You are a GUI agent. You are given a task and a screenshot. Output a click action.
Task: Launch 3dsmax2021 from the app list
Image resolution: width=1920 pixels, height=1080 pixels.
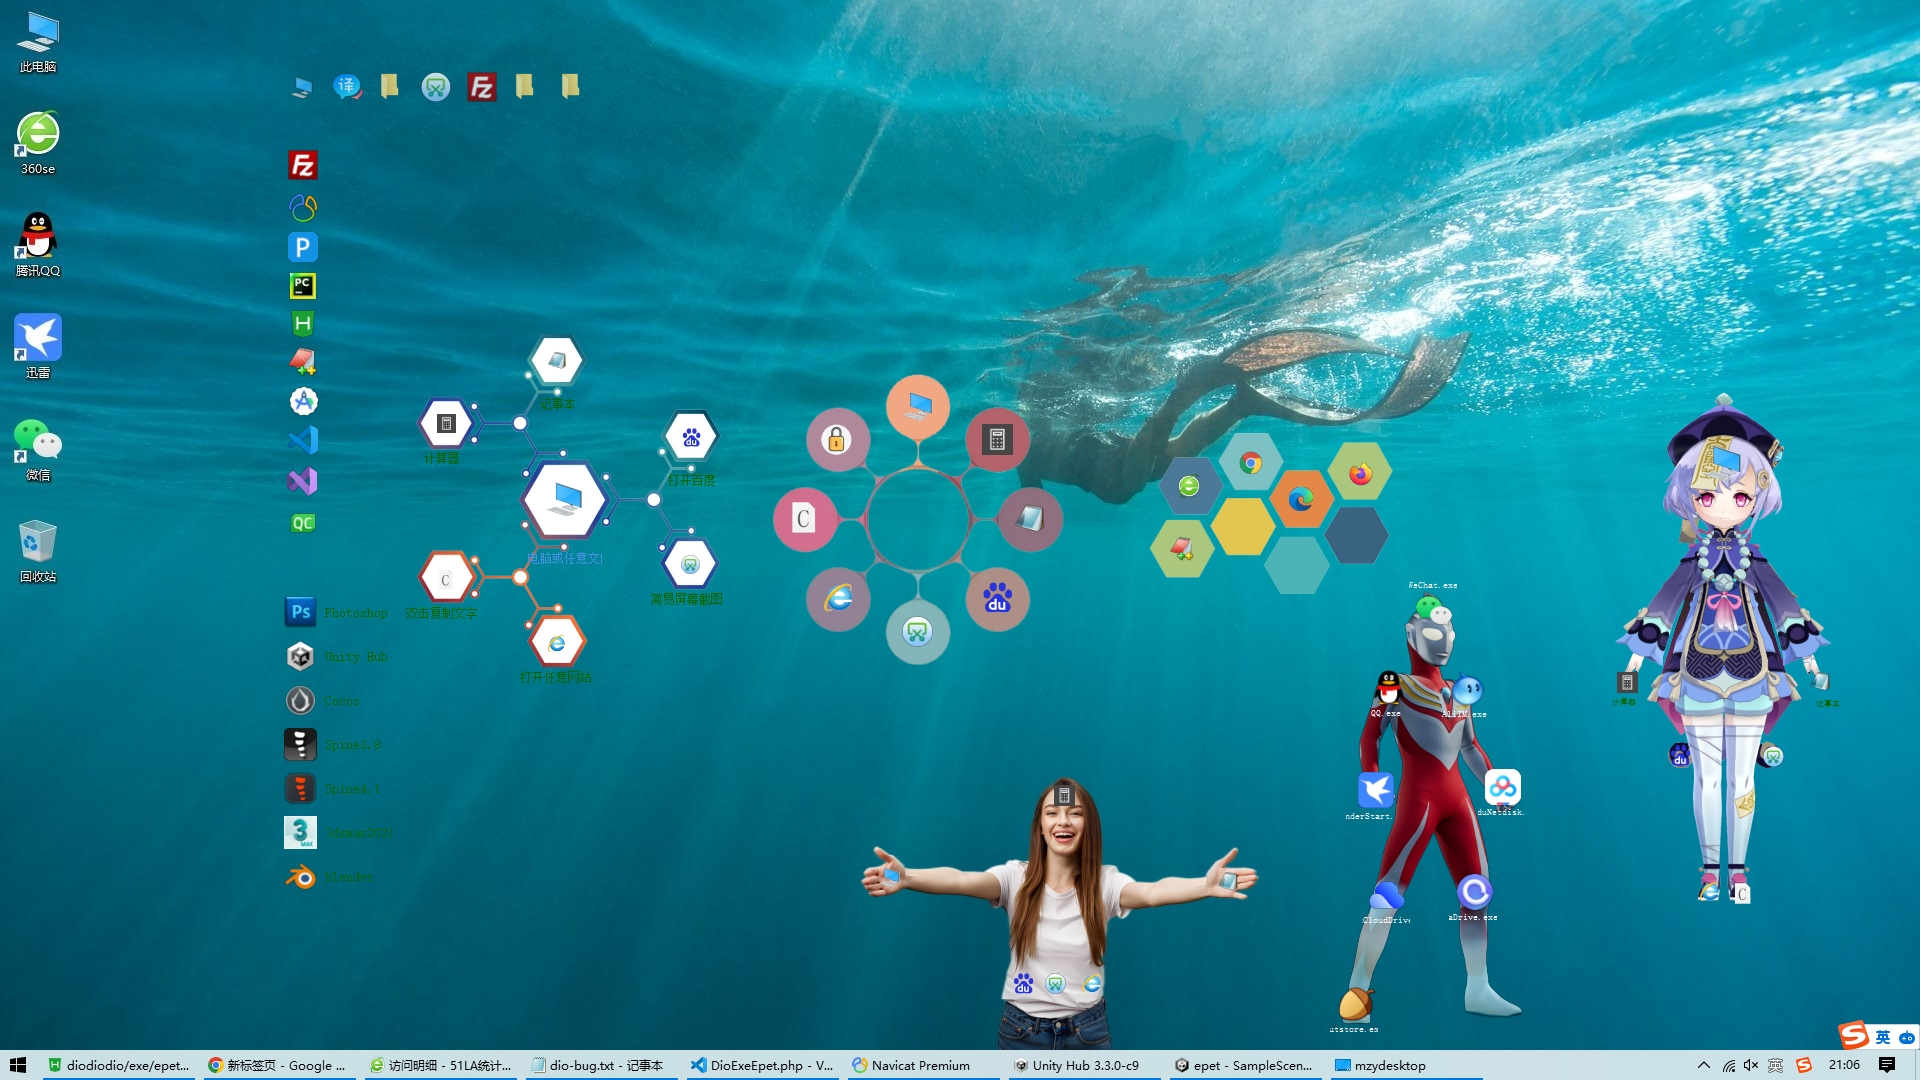(338, 832)
